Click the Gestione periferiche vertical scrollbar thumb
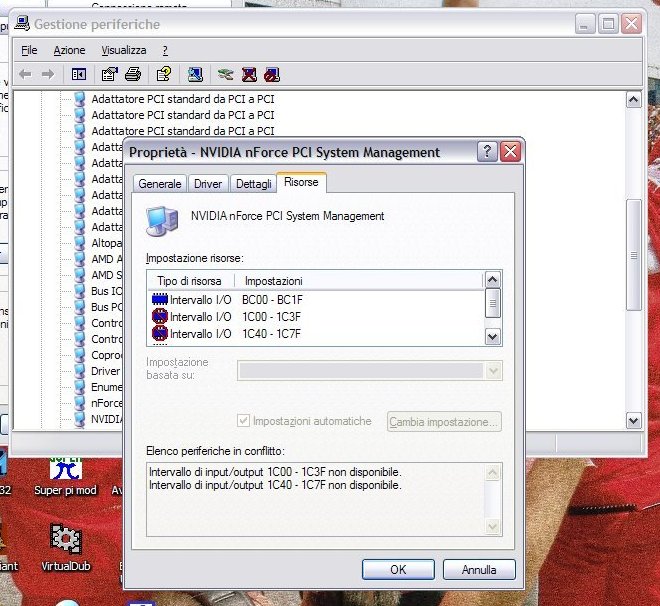Image resolution: width=660 pixels, height=606 pixels. pos(633,255)
